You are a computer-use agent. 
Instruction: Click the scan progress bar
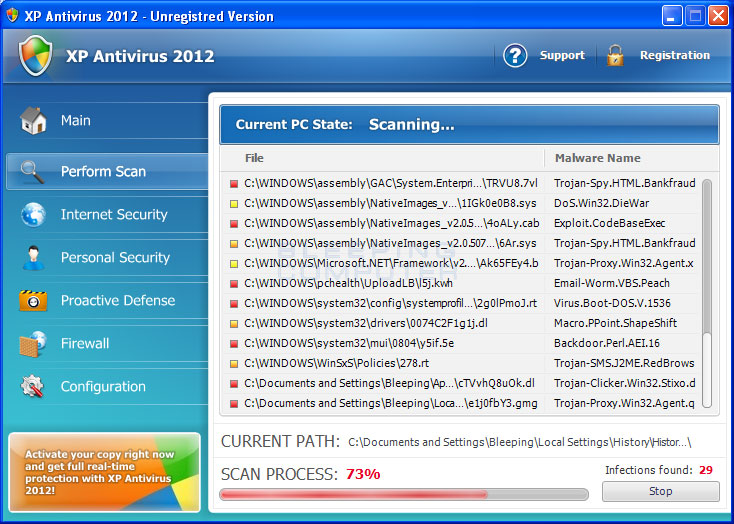[404, 494]
